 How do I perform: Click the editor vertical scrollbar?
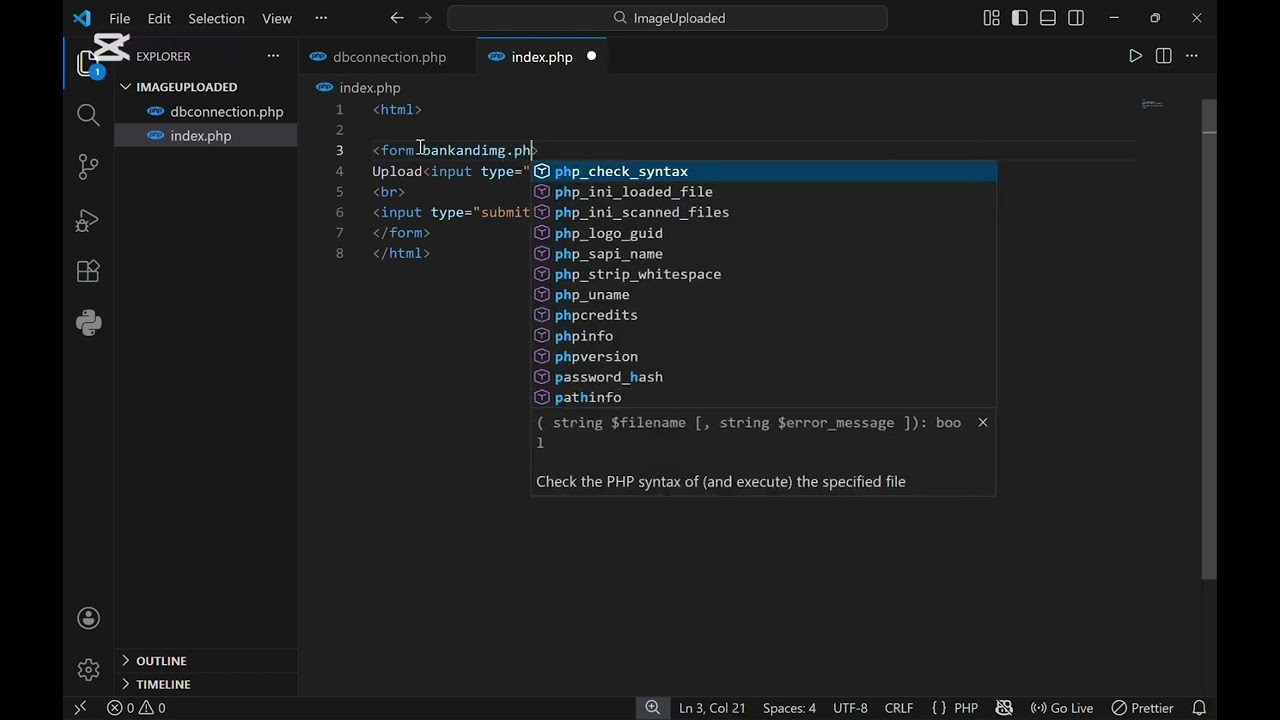click(x=1209, y=340)
